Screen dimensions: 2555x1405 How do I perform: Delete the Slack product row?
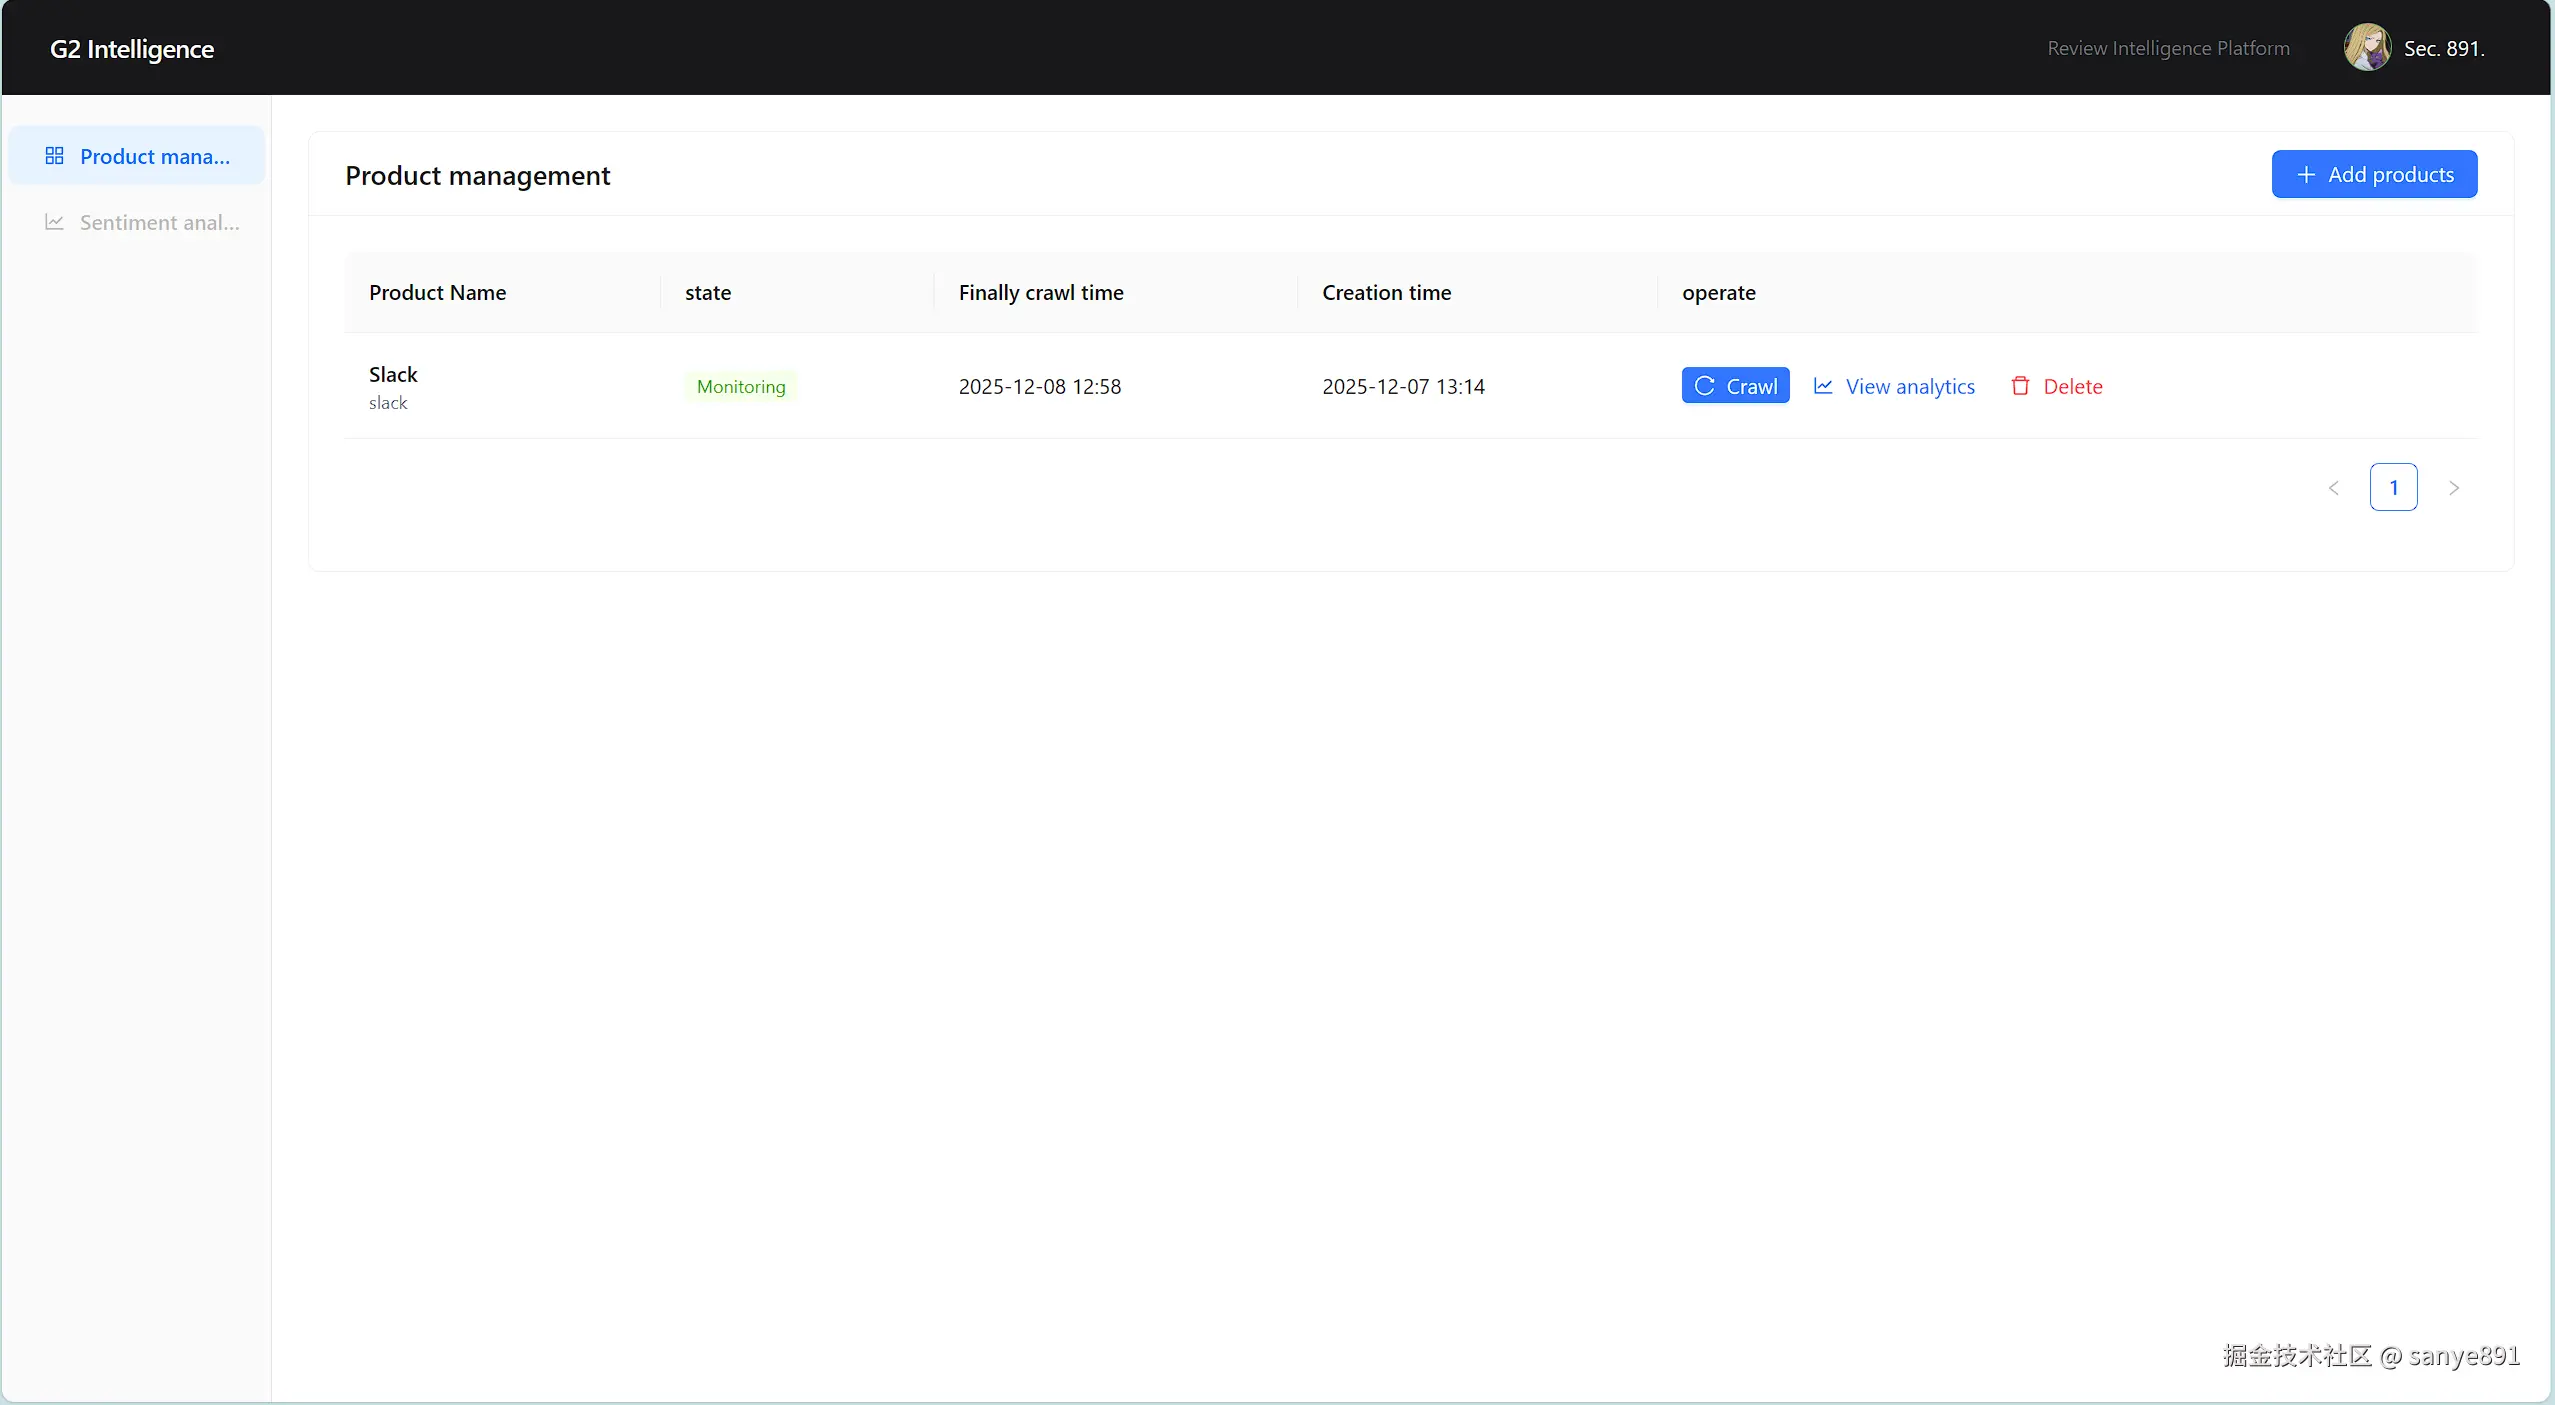(2072, 386)
